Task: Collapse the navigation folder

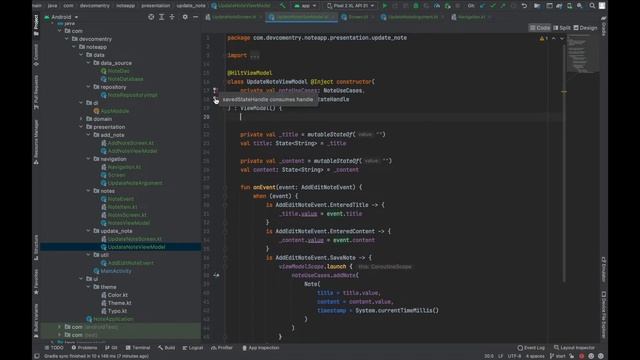Action: pos(89,159)
